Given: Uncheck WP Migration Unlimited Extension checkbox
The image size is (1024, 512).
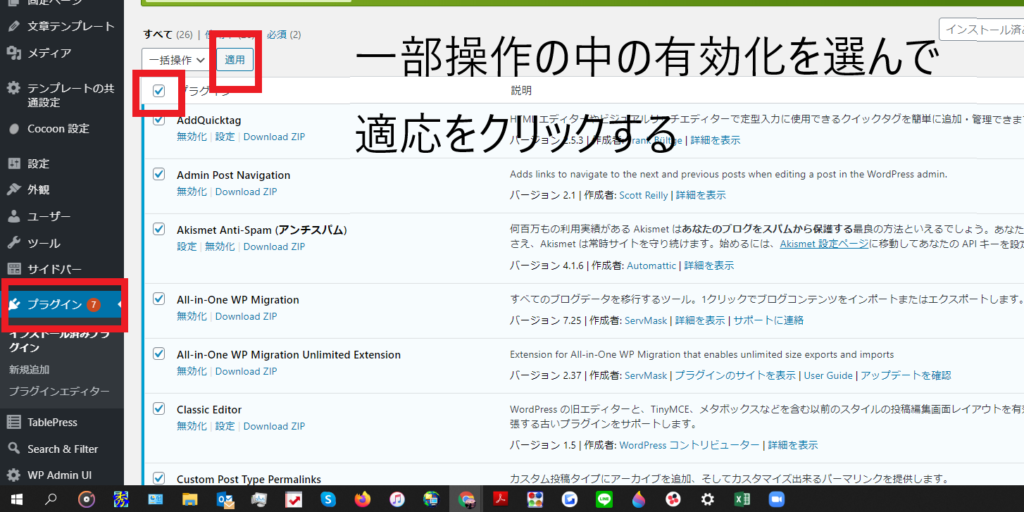Looking at the screenshot, I should click(x=159, y=353).
